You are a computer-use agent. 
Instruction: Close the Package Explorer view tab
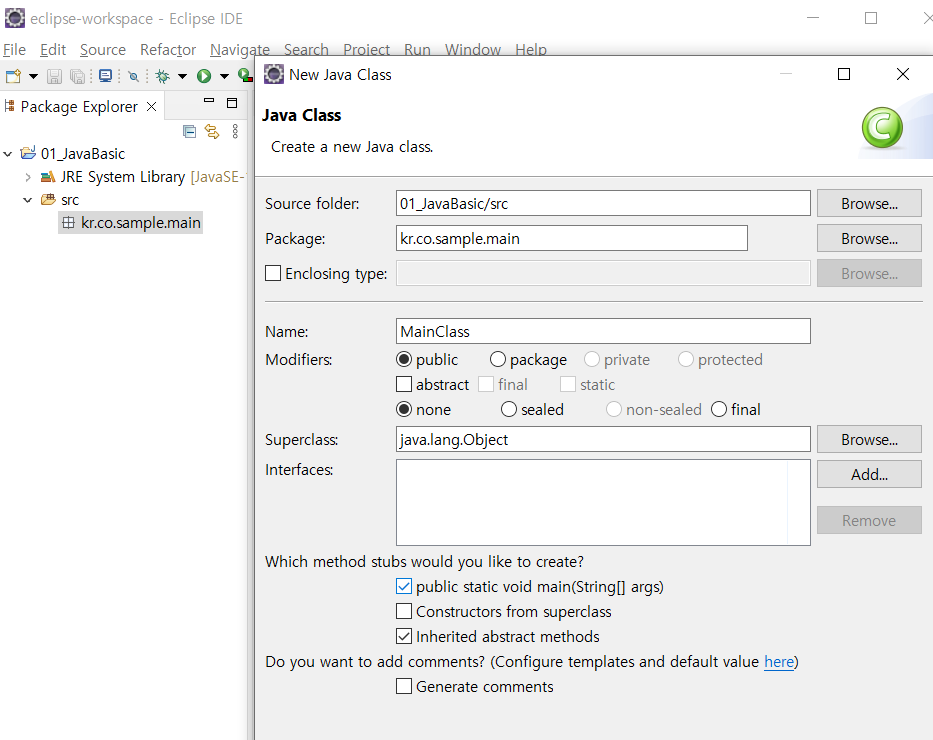coord(152,106)
